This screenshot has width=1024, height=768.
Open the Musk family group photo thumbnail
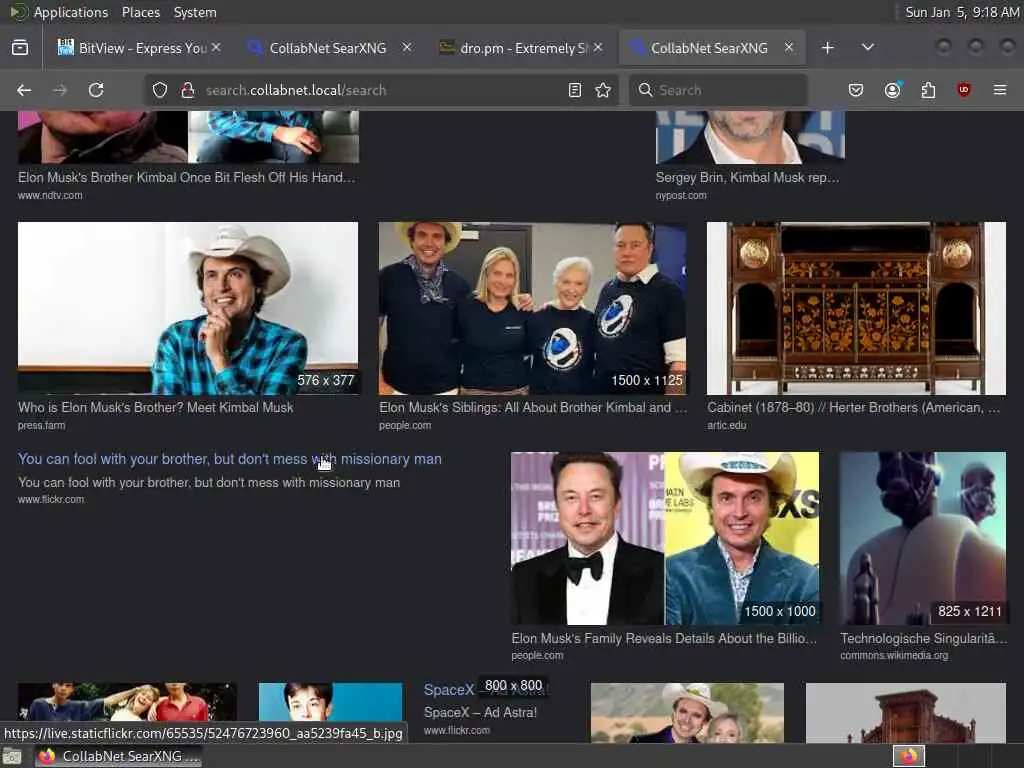click(533, 308)
